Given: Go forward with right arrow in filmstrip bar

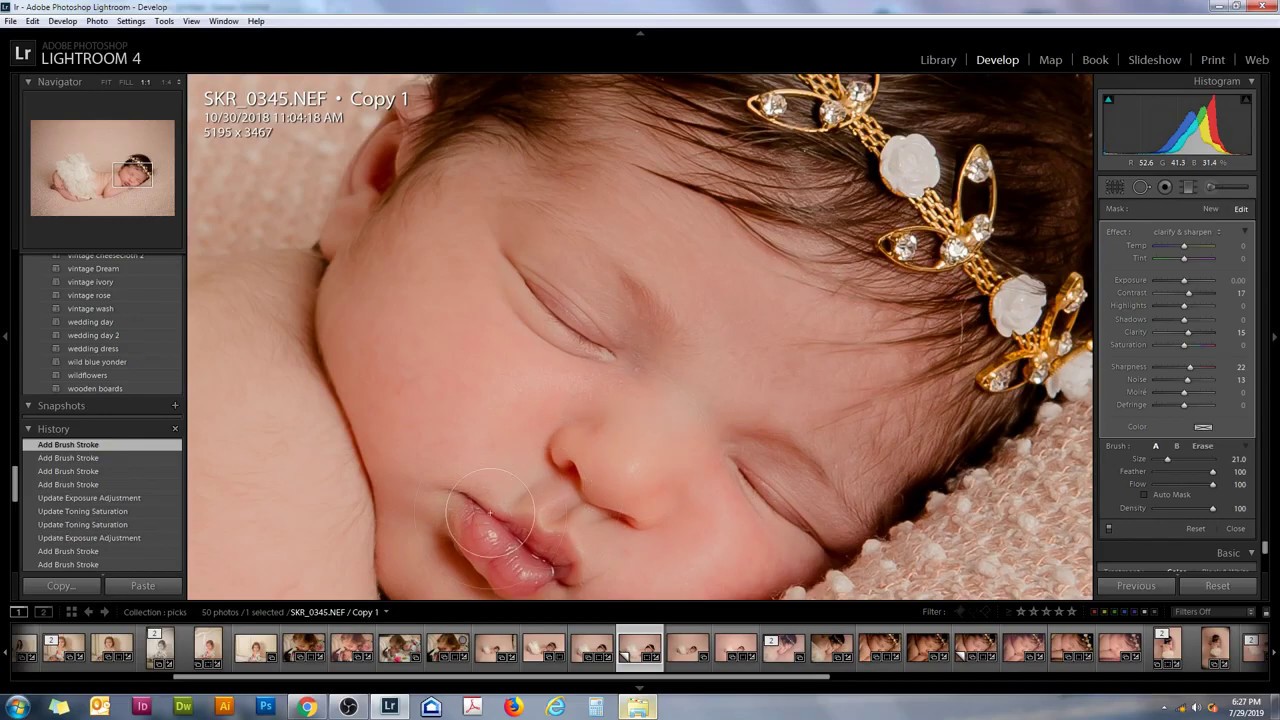Looking at the screenshot, I should [x=104, y=612].
